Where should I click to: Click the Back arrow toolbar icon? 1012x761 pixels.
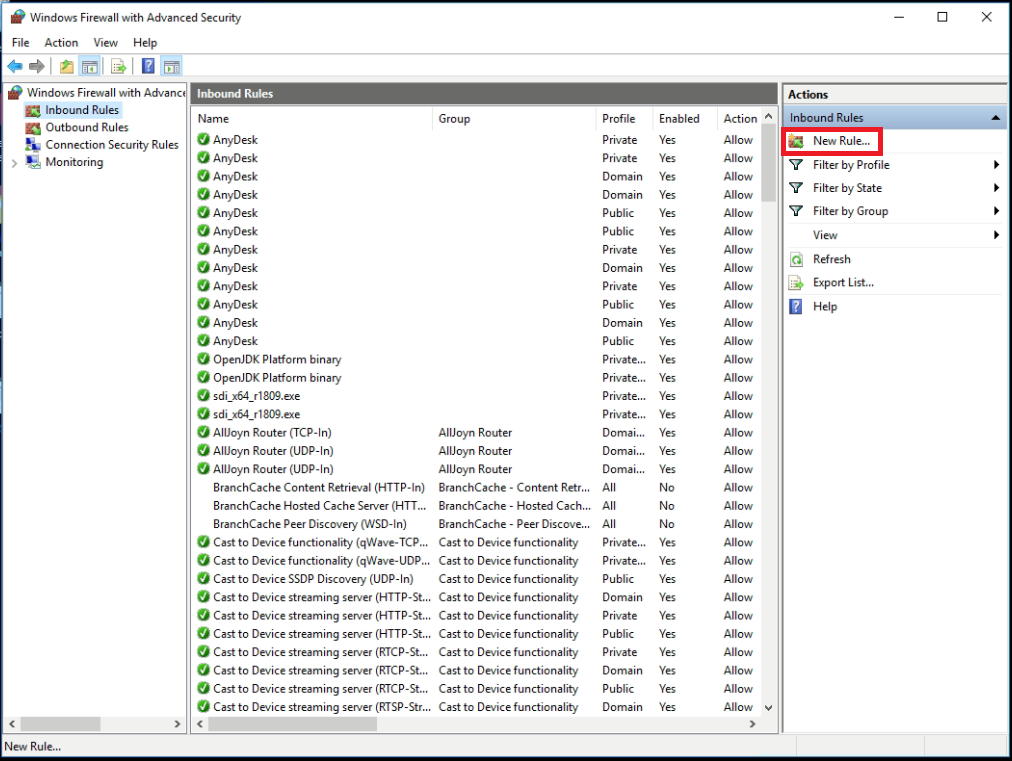(15, 66)
